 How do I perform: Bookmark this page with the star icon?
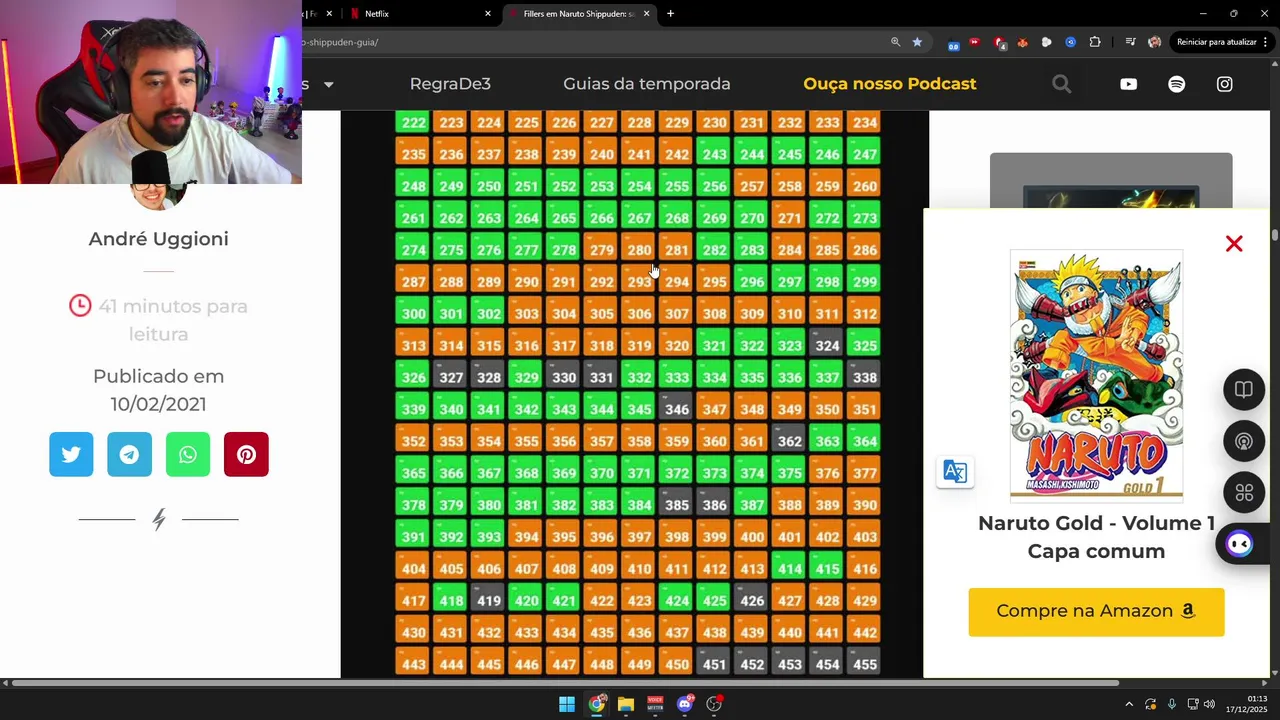tap(917, 42)
